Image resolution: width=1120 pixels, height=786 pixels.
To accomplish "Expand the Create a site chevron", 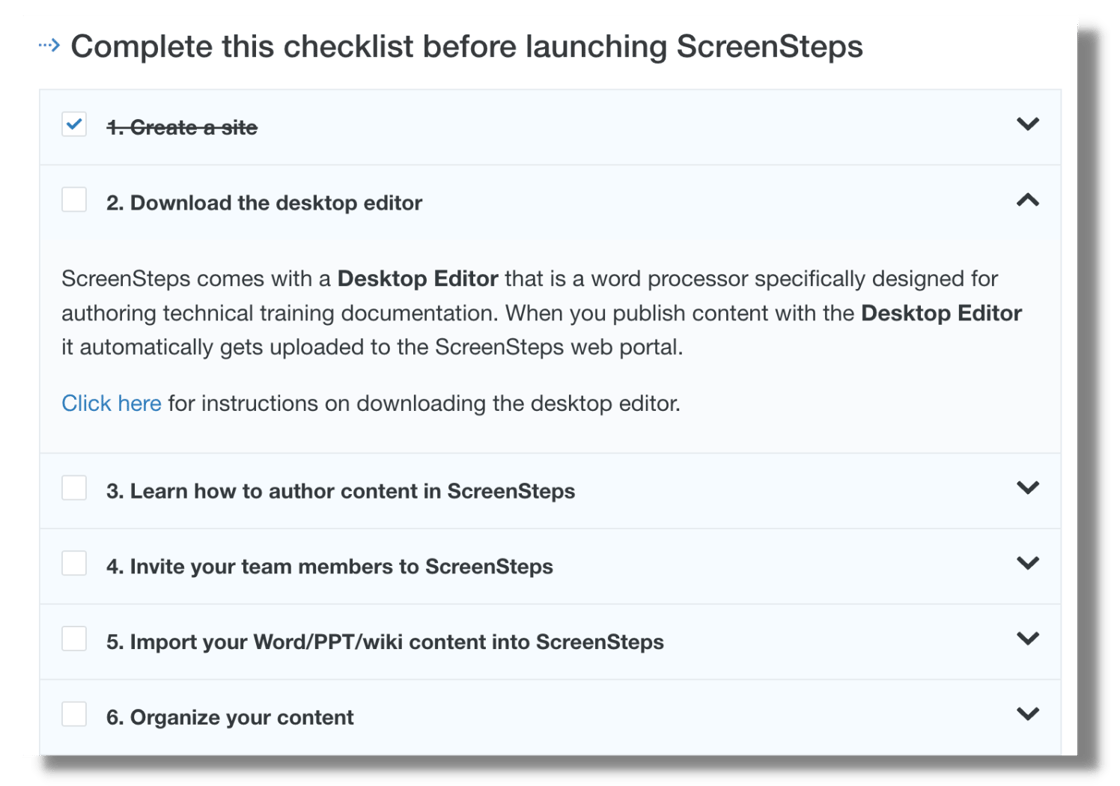I will (x=1027, y=125).
